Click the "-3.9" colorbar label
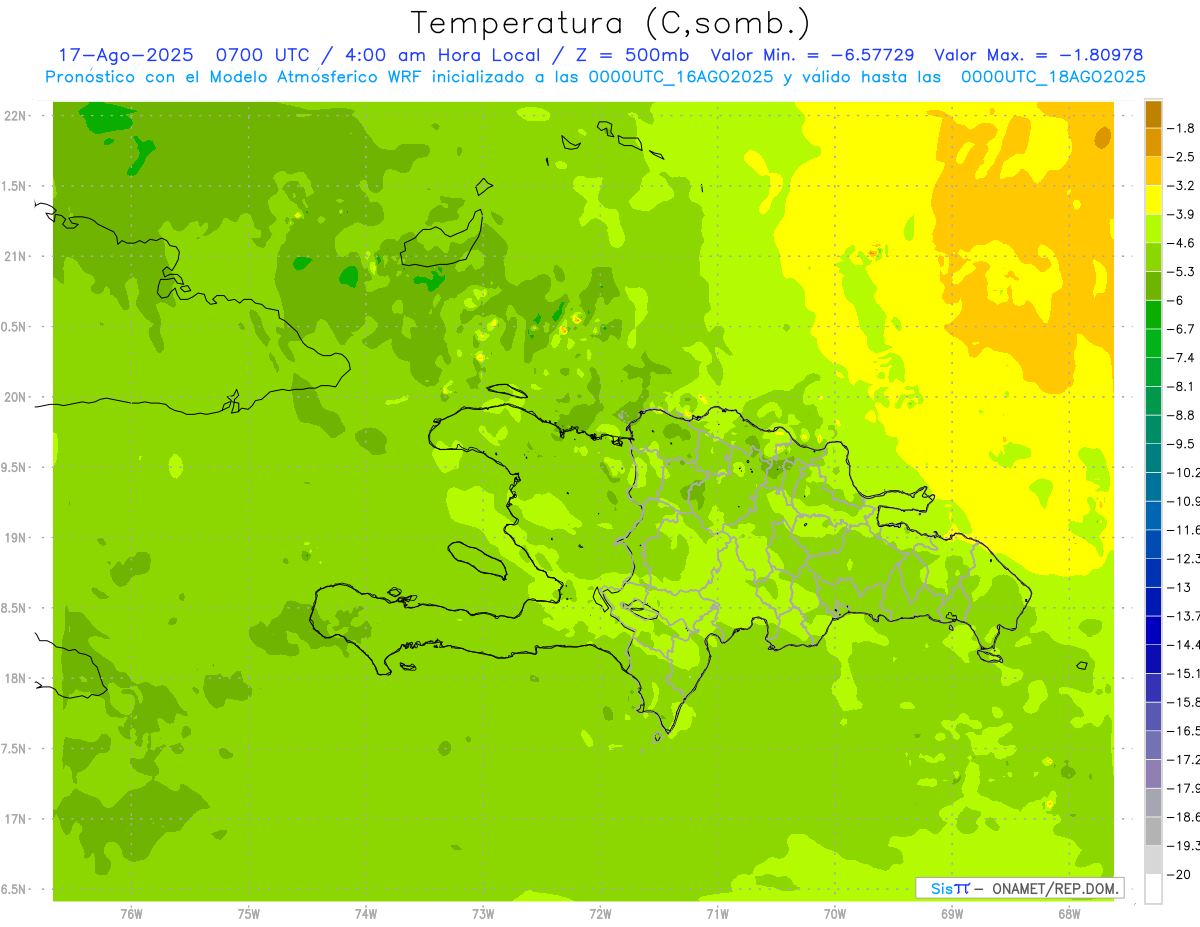 1182,214
